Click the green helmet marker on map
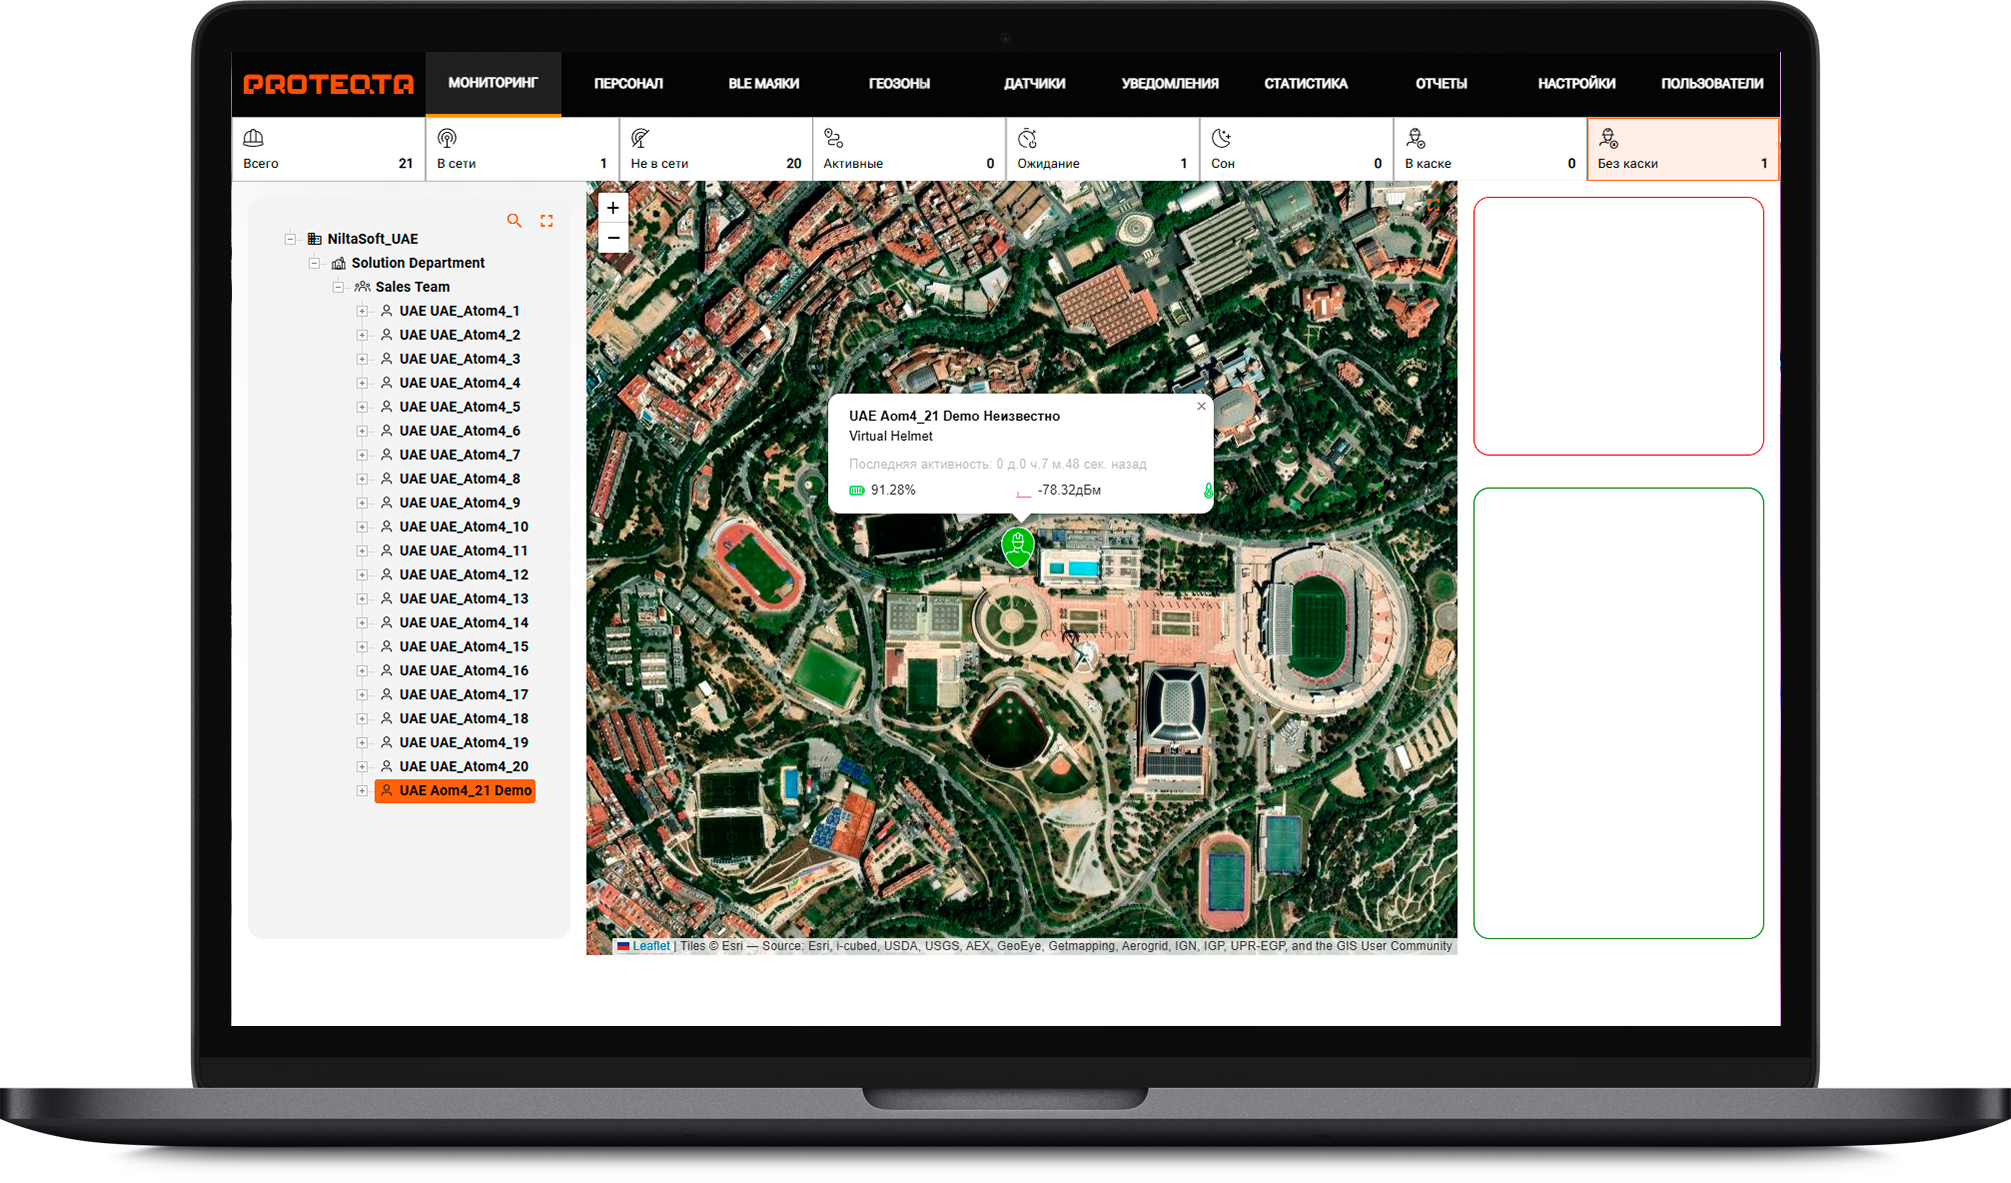Screen dimensions: 2011x1183 pos(1017,546)
